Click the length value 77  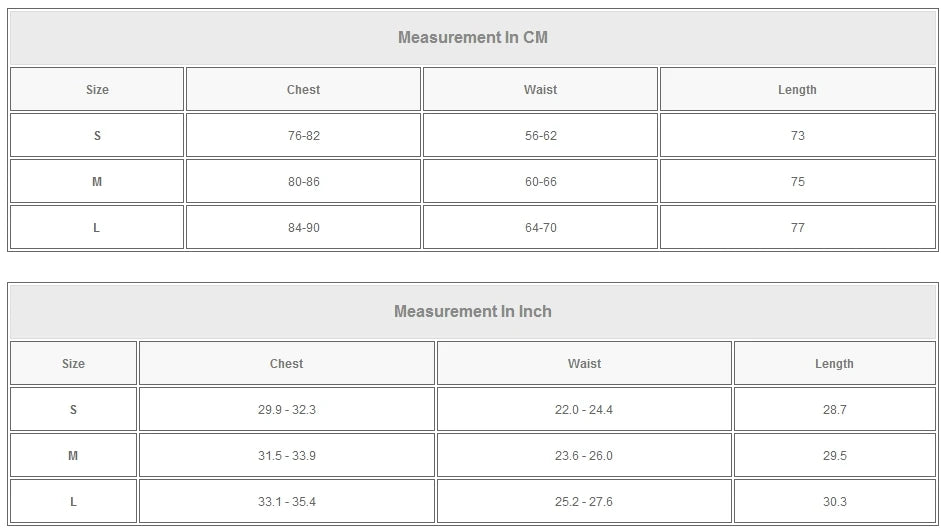pyautogui.click(x=797, y=228)
